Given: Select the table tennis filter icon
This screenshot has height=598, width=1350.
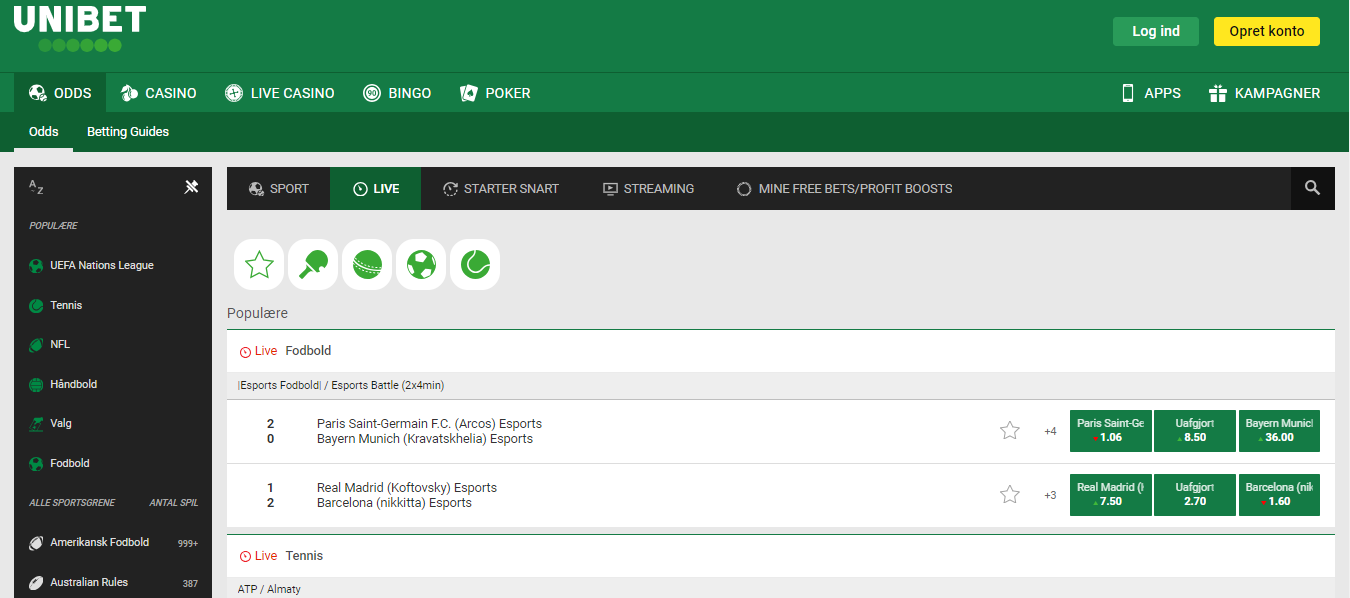Looking at the screenshot, I should click(x=313, y=265).
